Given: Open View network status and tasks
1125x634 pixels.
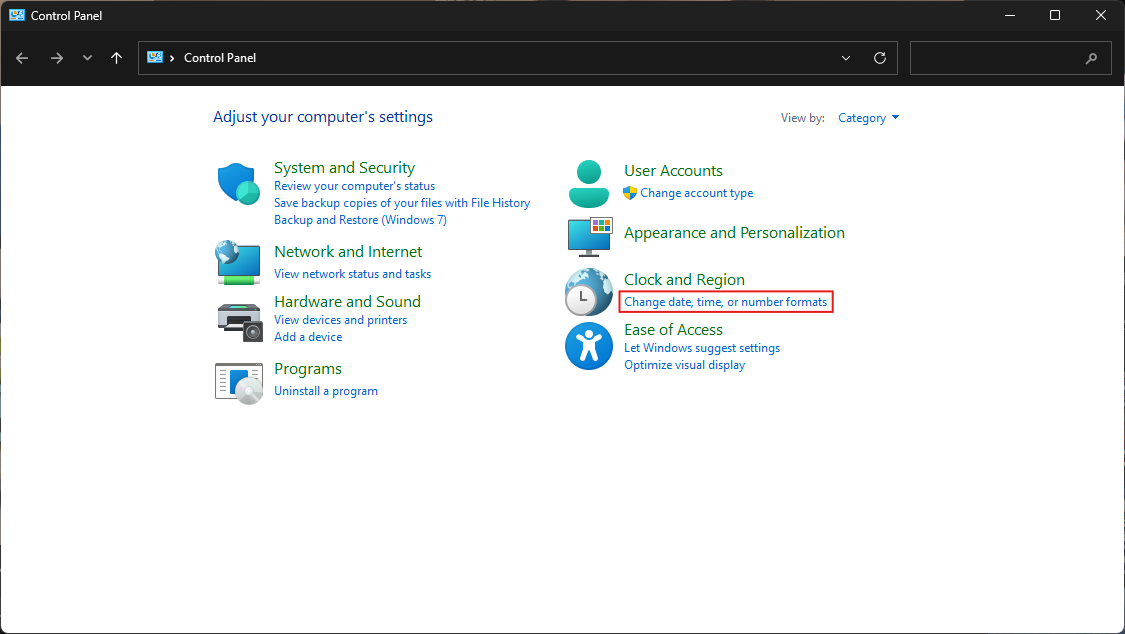Looking at the screenshot, I should point(352,274).
